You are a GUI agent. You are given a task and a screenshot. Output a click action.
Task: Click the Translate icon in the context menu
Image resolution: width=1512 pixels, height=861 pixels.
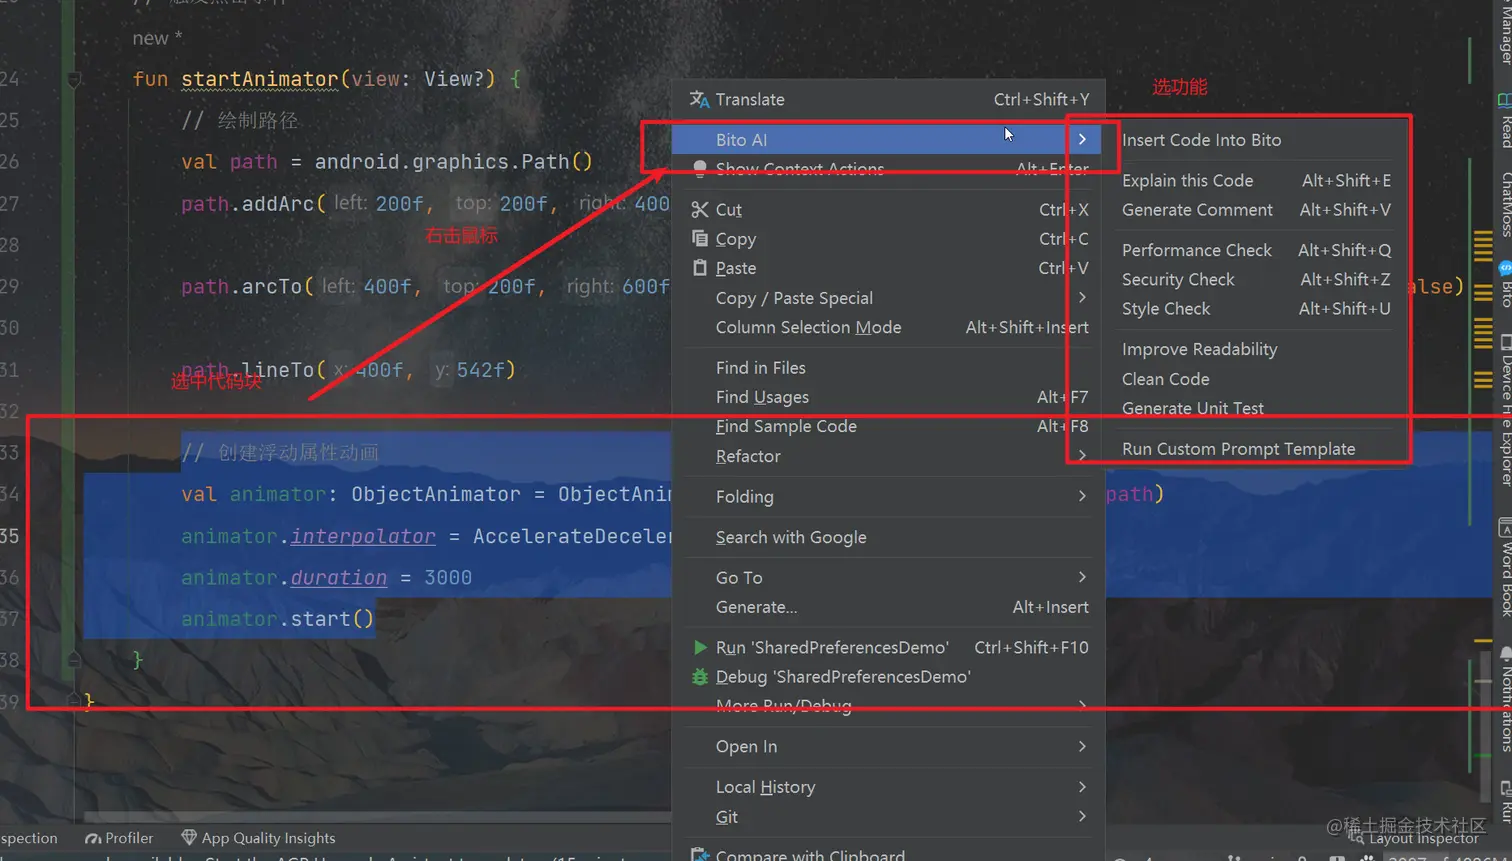click(699, 99)
